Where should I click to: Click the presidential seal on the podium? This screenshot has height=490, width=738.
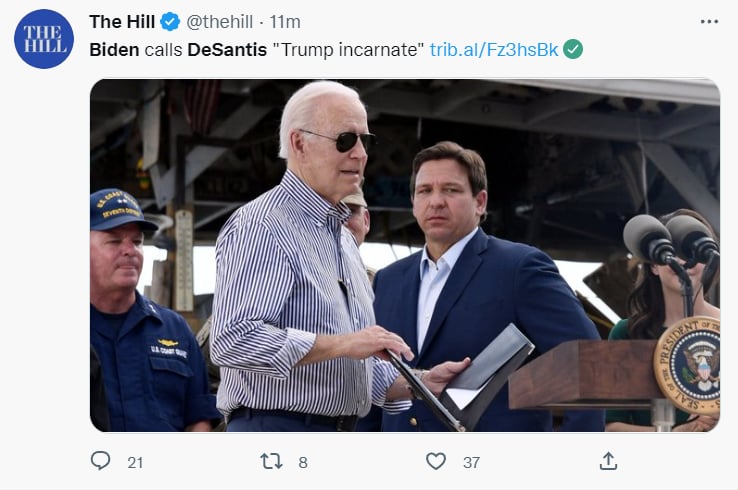(687, 365)
